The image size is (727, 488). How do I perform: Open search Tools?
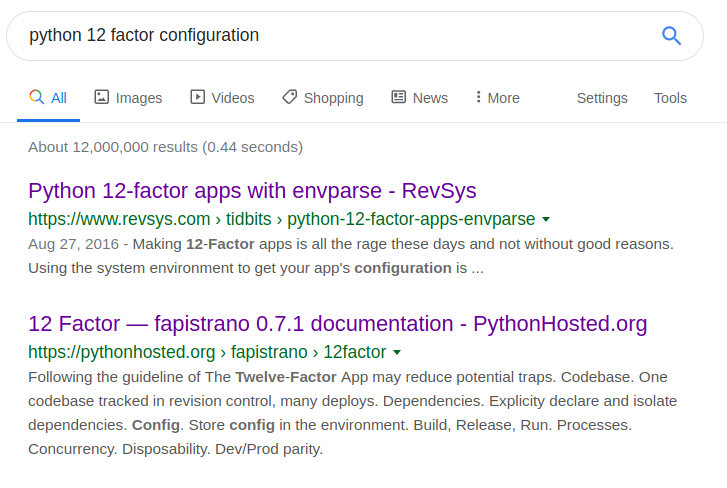(x=670, y=98)
